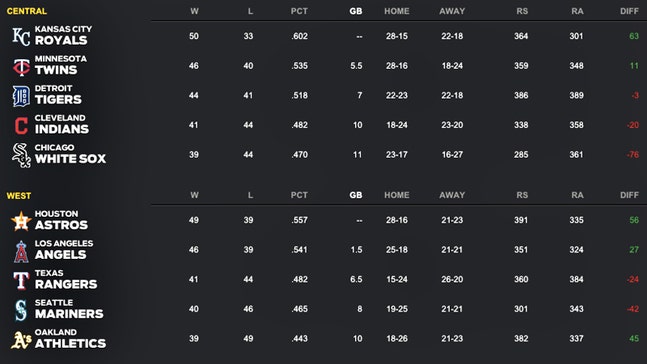Image resolution: width=647 pixels, height=364 pixels.
Task: Select the Cleveland Indians logo
Action: (21, 126)
